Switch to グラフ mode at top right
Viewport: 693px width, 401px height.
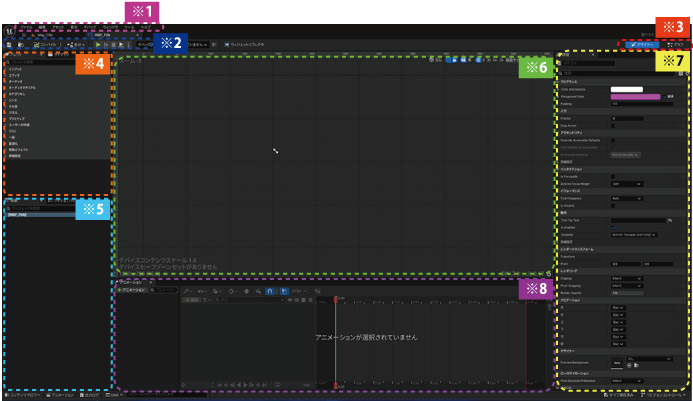[x=676, y=45]
